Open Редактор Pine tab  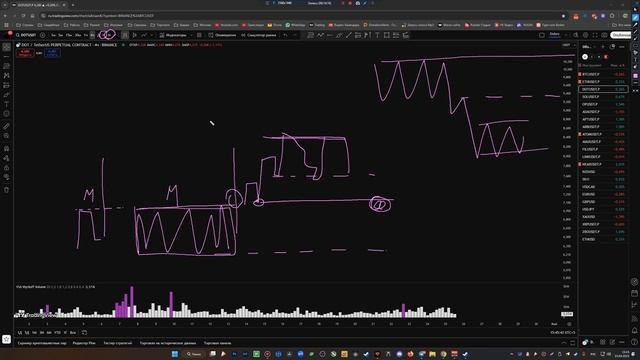84,343
